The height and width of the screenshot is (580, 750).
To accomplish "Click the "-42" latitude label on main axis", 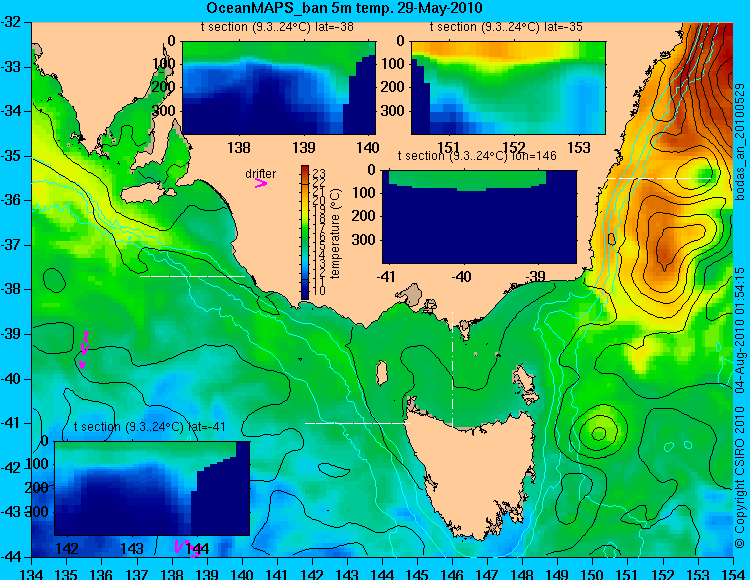I will (x=10, y=468).
